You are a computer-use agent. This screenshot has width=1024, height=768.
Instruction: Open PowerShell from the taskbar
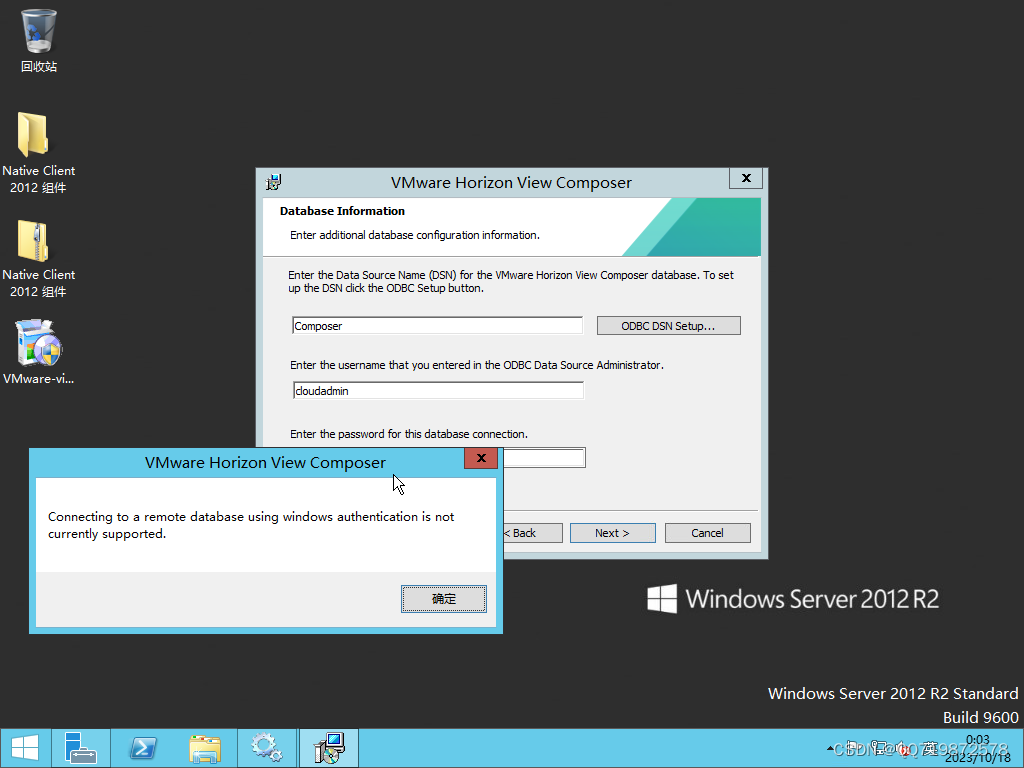pos(143,748)
